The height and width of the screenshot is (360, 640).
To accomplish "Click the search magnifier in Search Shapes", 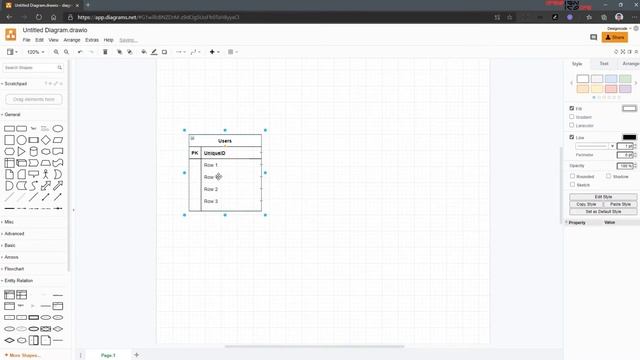I will point(60,68).
